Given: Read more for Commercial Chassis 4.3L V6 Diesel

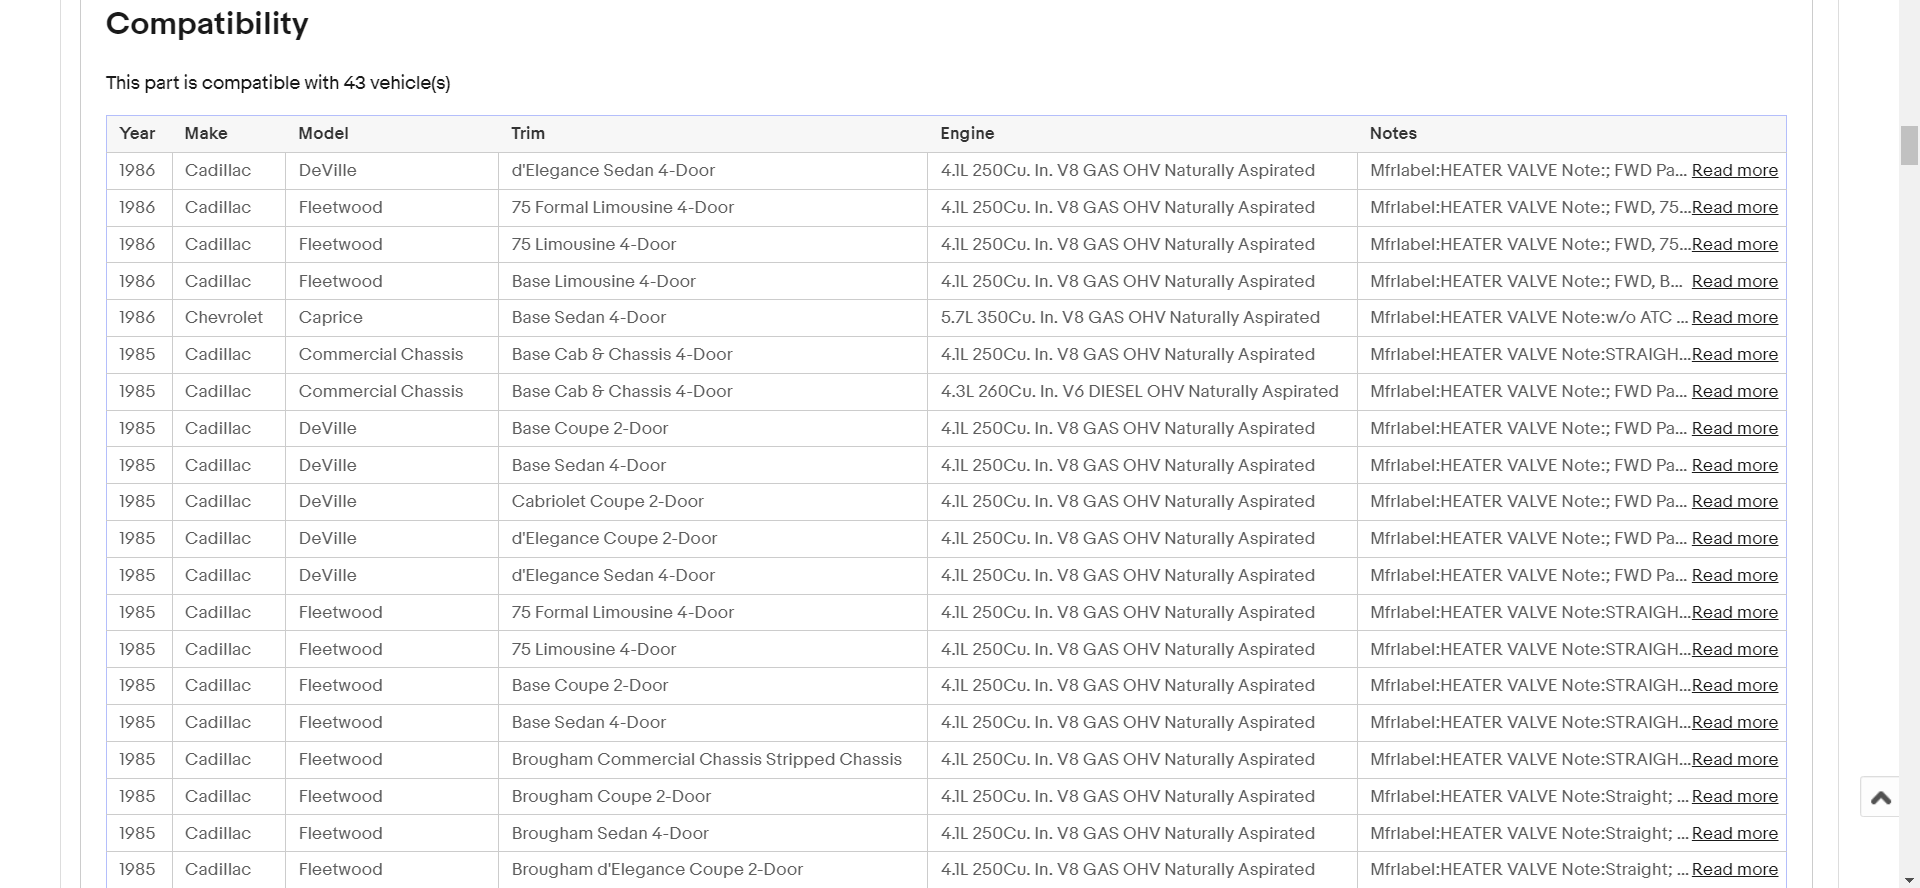Looking at the screenshot, I should click(1735, 391).
